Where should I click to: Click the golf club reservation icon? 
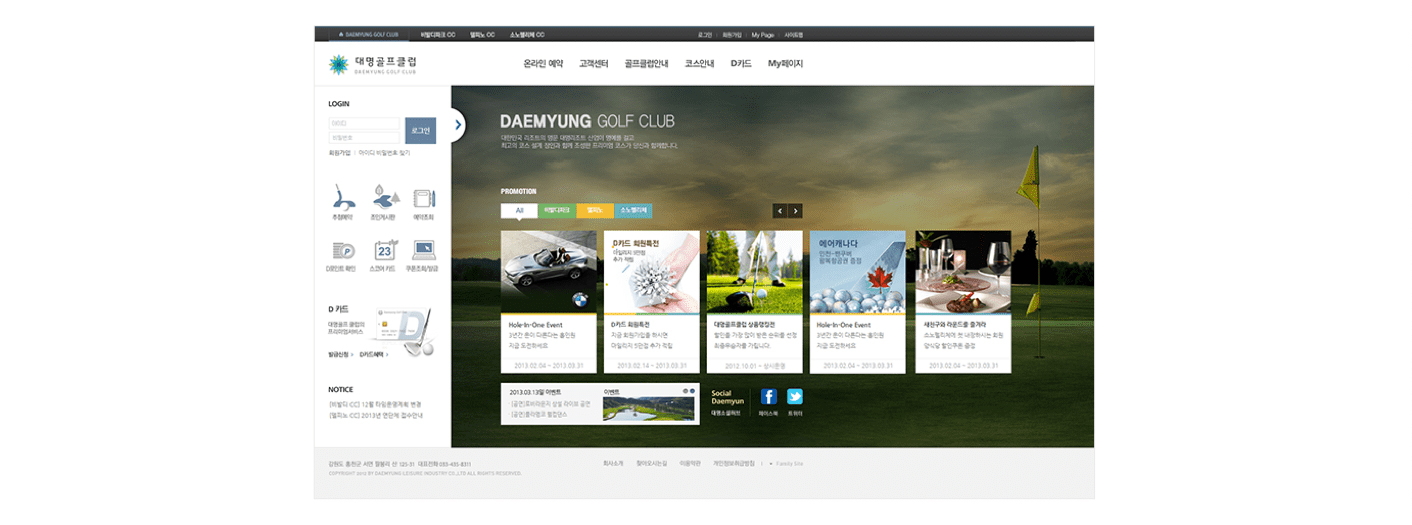[342, 195]
